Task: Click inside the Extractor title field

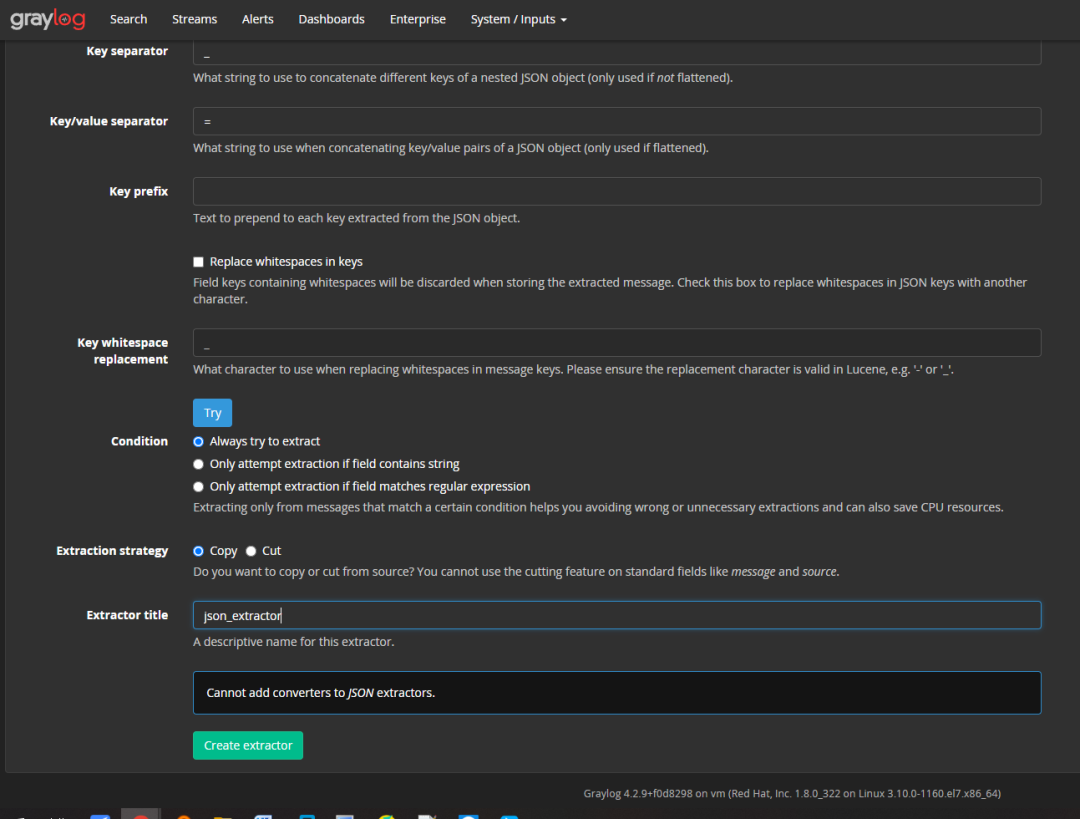Action: [616, 614]
